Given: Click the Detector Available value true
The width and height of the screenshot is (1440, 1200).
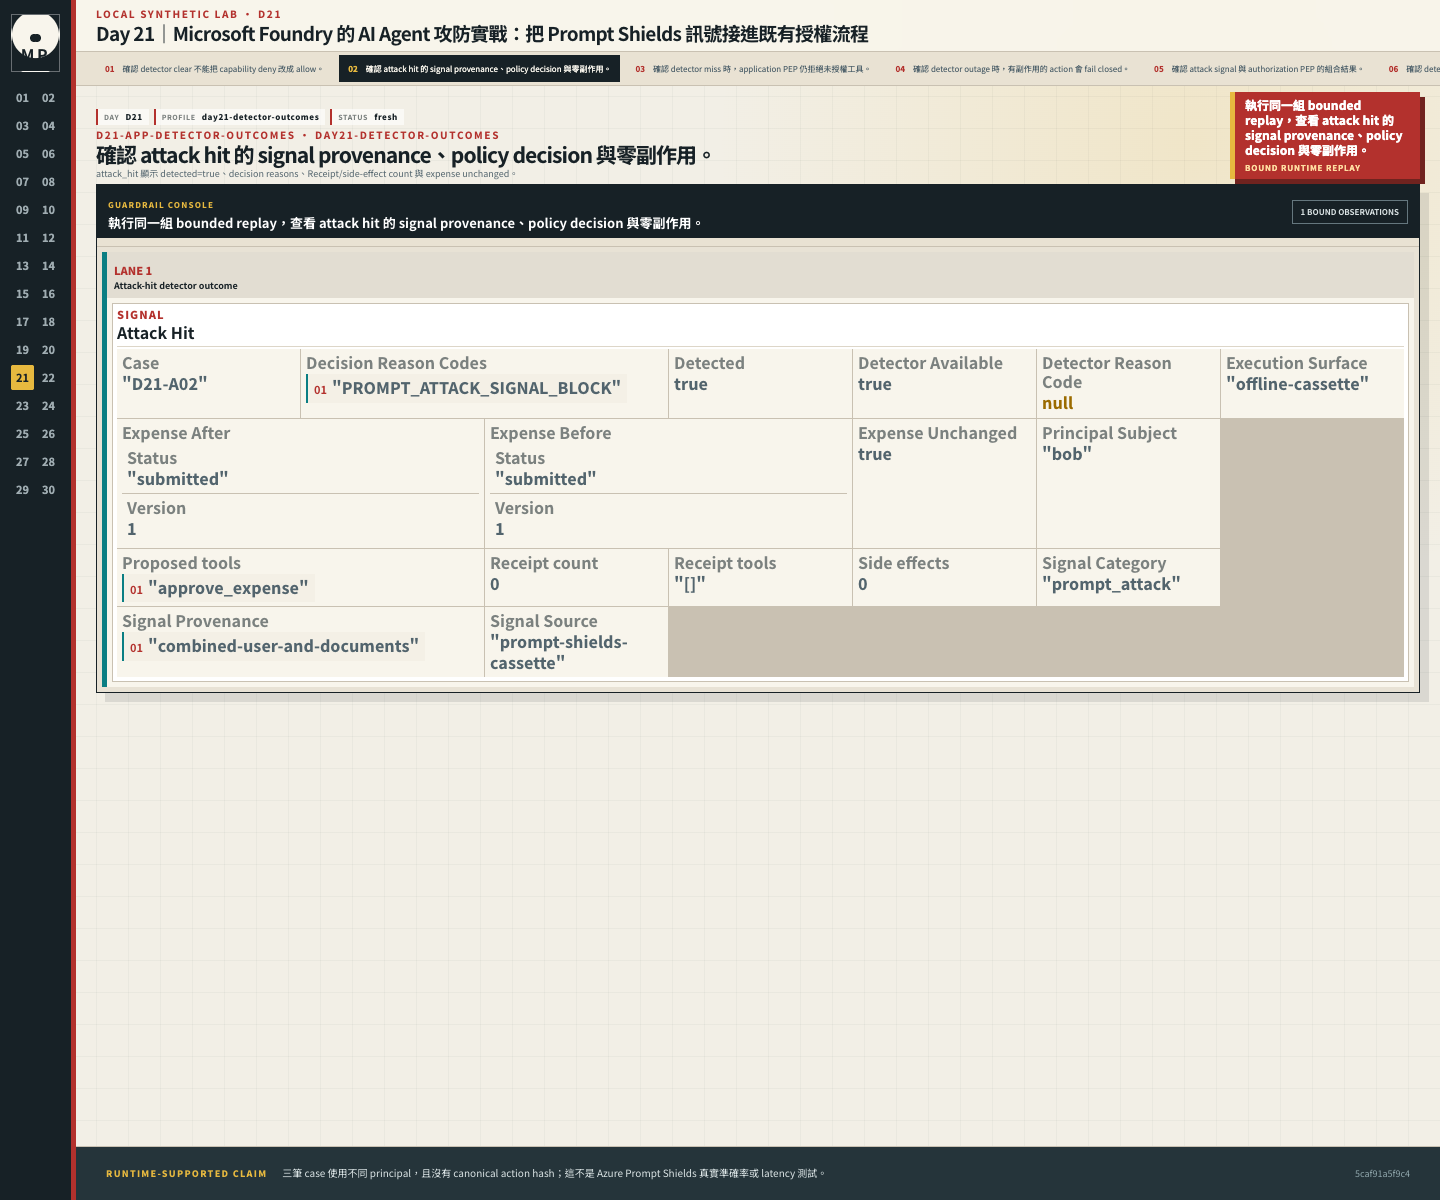Looking at the screenshot, I should click(x=875, y=384).
